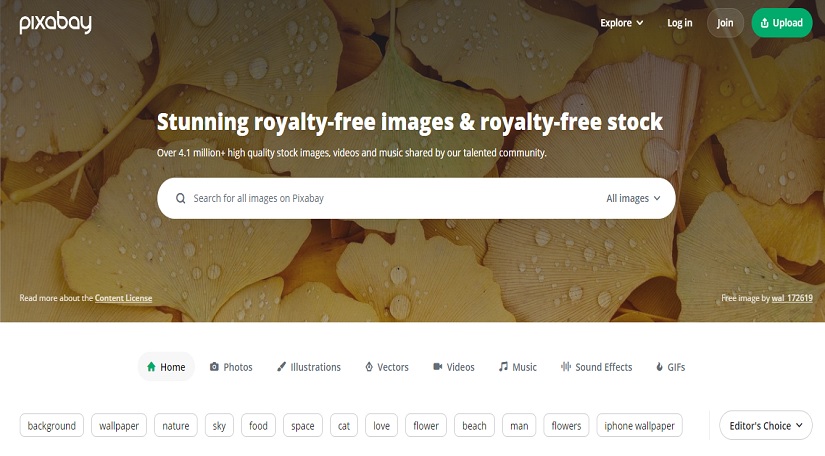The image size is (825, 456).
Task: Click the iphone wallpaper tag
Action: click(639, 425)
